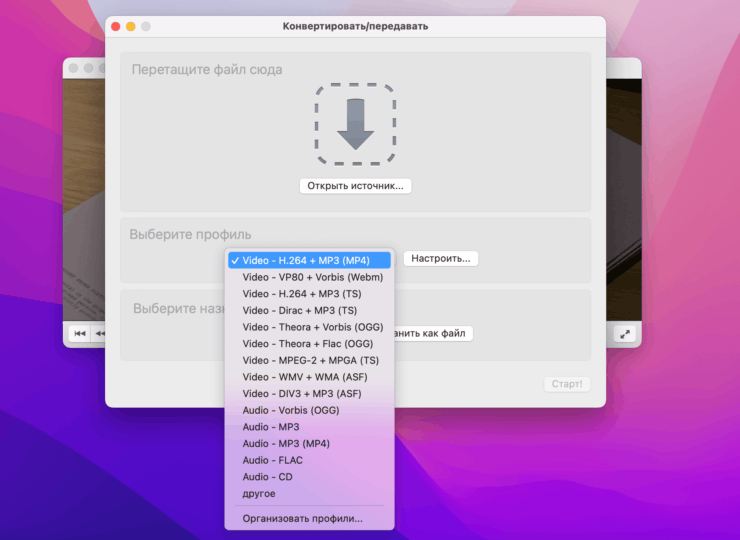
Task: Open Организовать профили... menu entry
Action: 309,518
